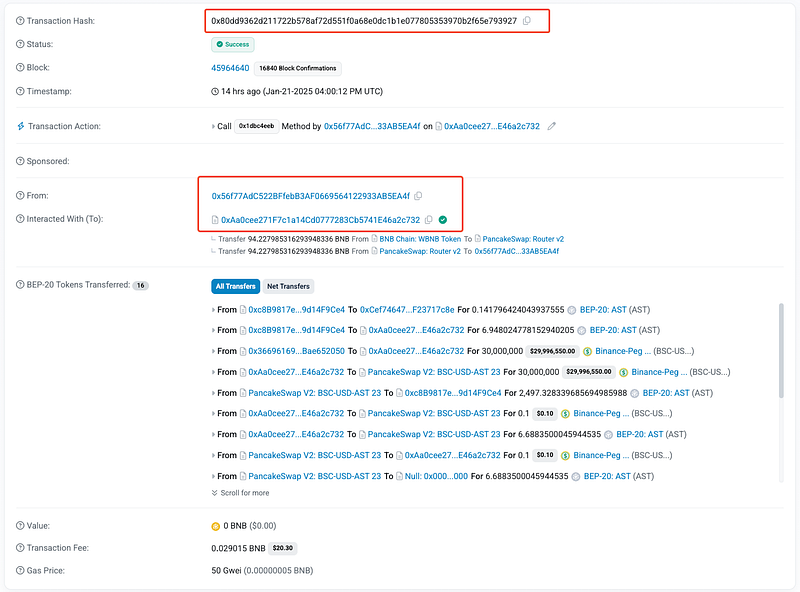Open block 45964640
800x592 pixels.
click(x=230, y=68)
